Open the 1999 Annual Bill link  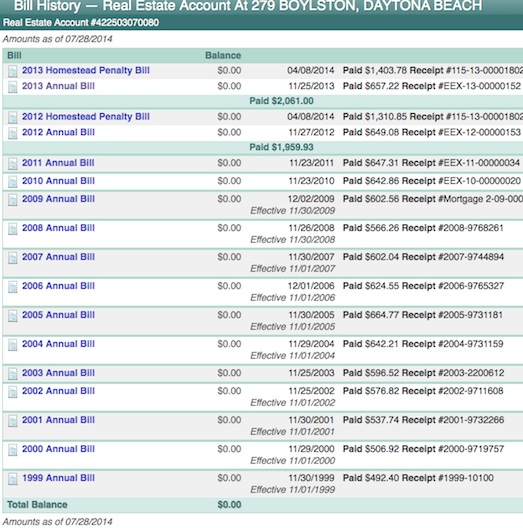[58, 477]
